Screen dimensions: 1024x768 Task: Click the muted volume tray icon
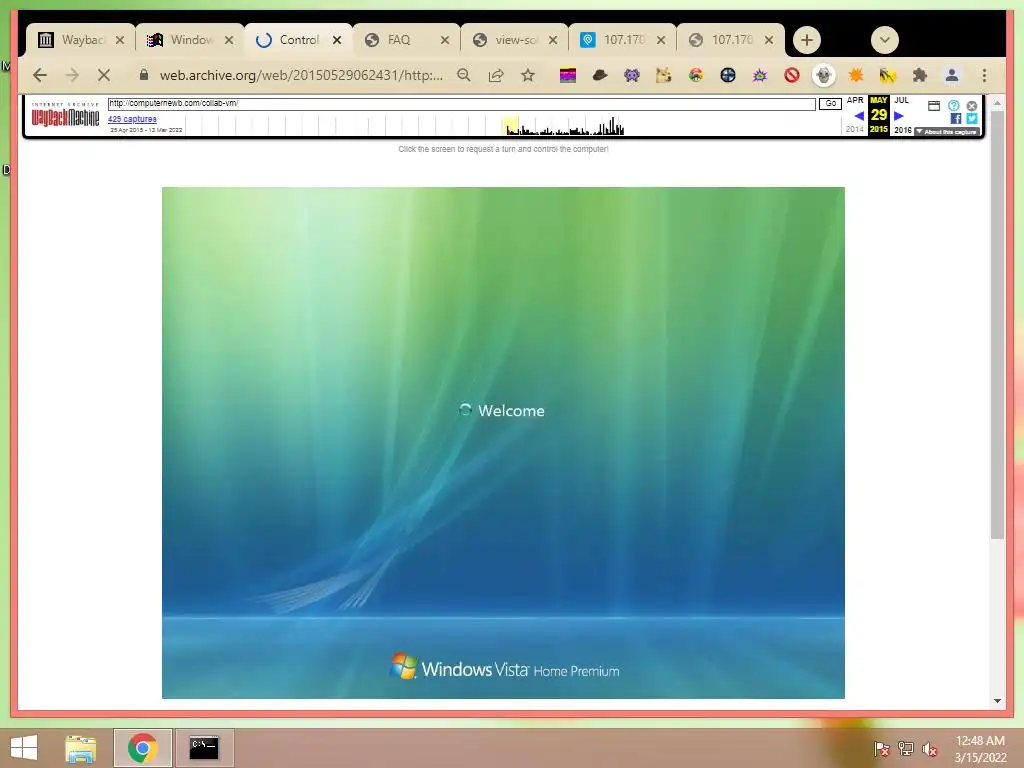[x=929, y=749]
